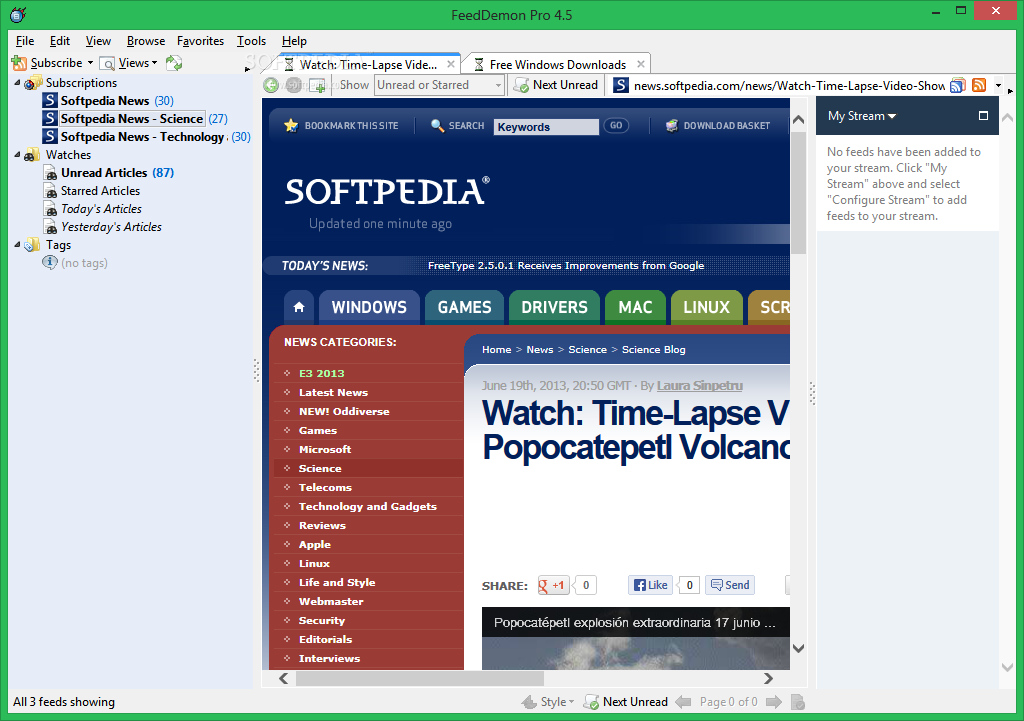Open the Tools menu
1024x721 pixels.
[x=251, y=40]
